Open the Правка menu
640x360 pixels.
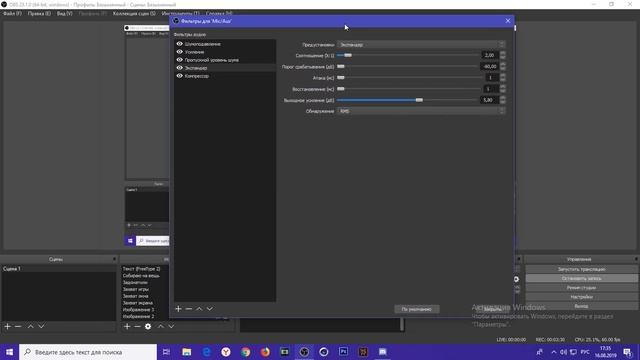point(39,13)
